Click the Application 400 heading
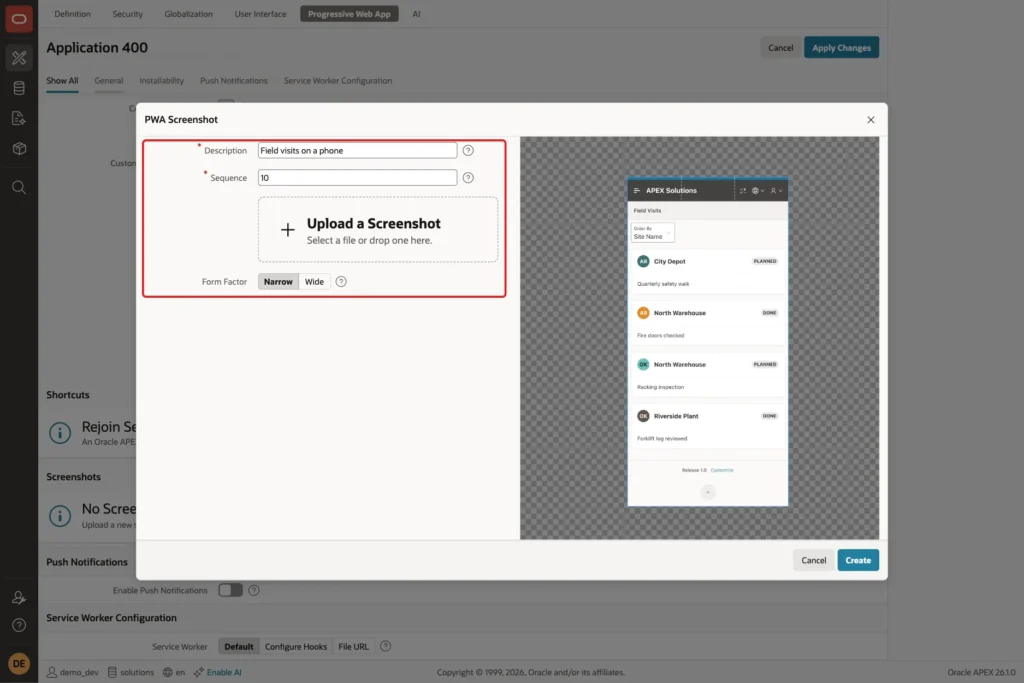 (97, 48)
